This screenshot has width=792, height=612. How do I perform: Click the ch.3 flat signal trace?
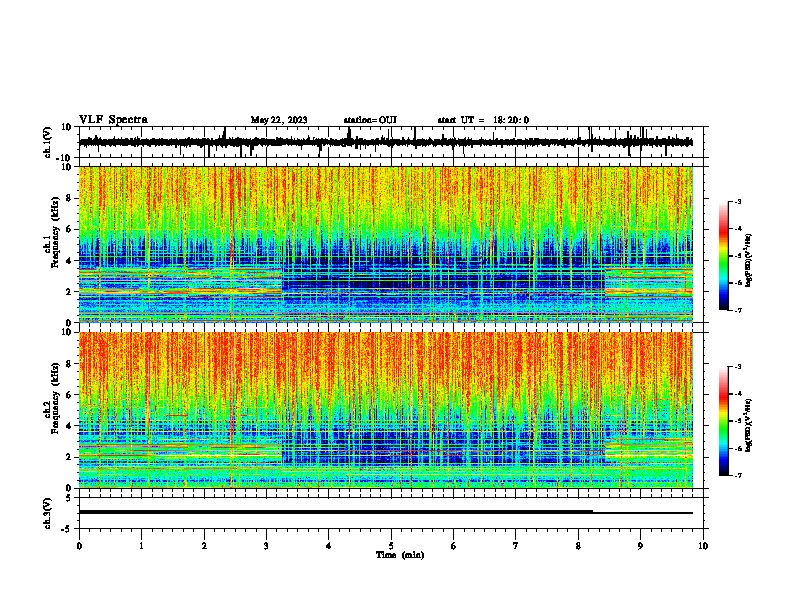pyautogui.click(x=386, y=512)
